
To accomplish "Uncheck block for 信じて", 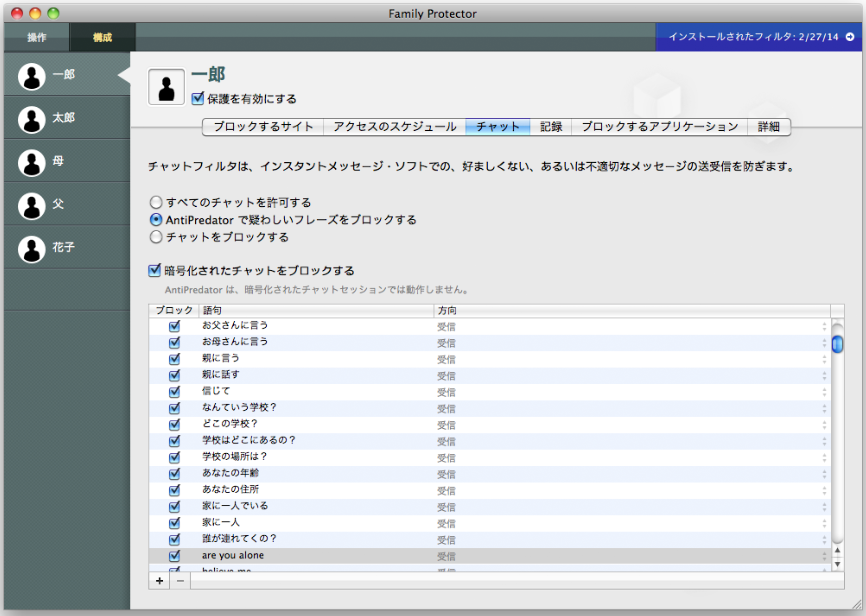I will pyautogui.click(x=175, y=392).
